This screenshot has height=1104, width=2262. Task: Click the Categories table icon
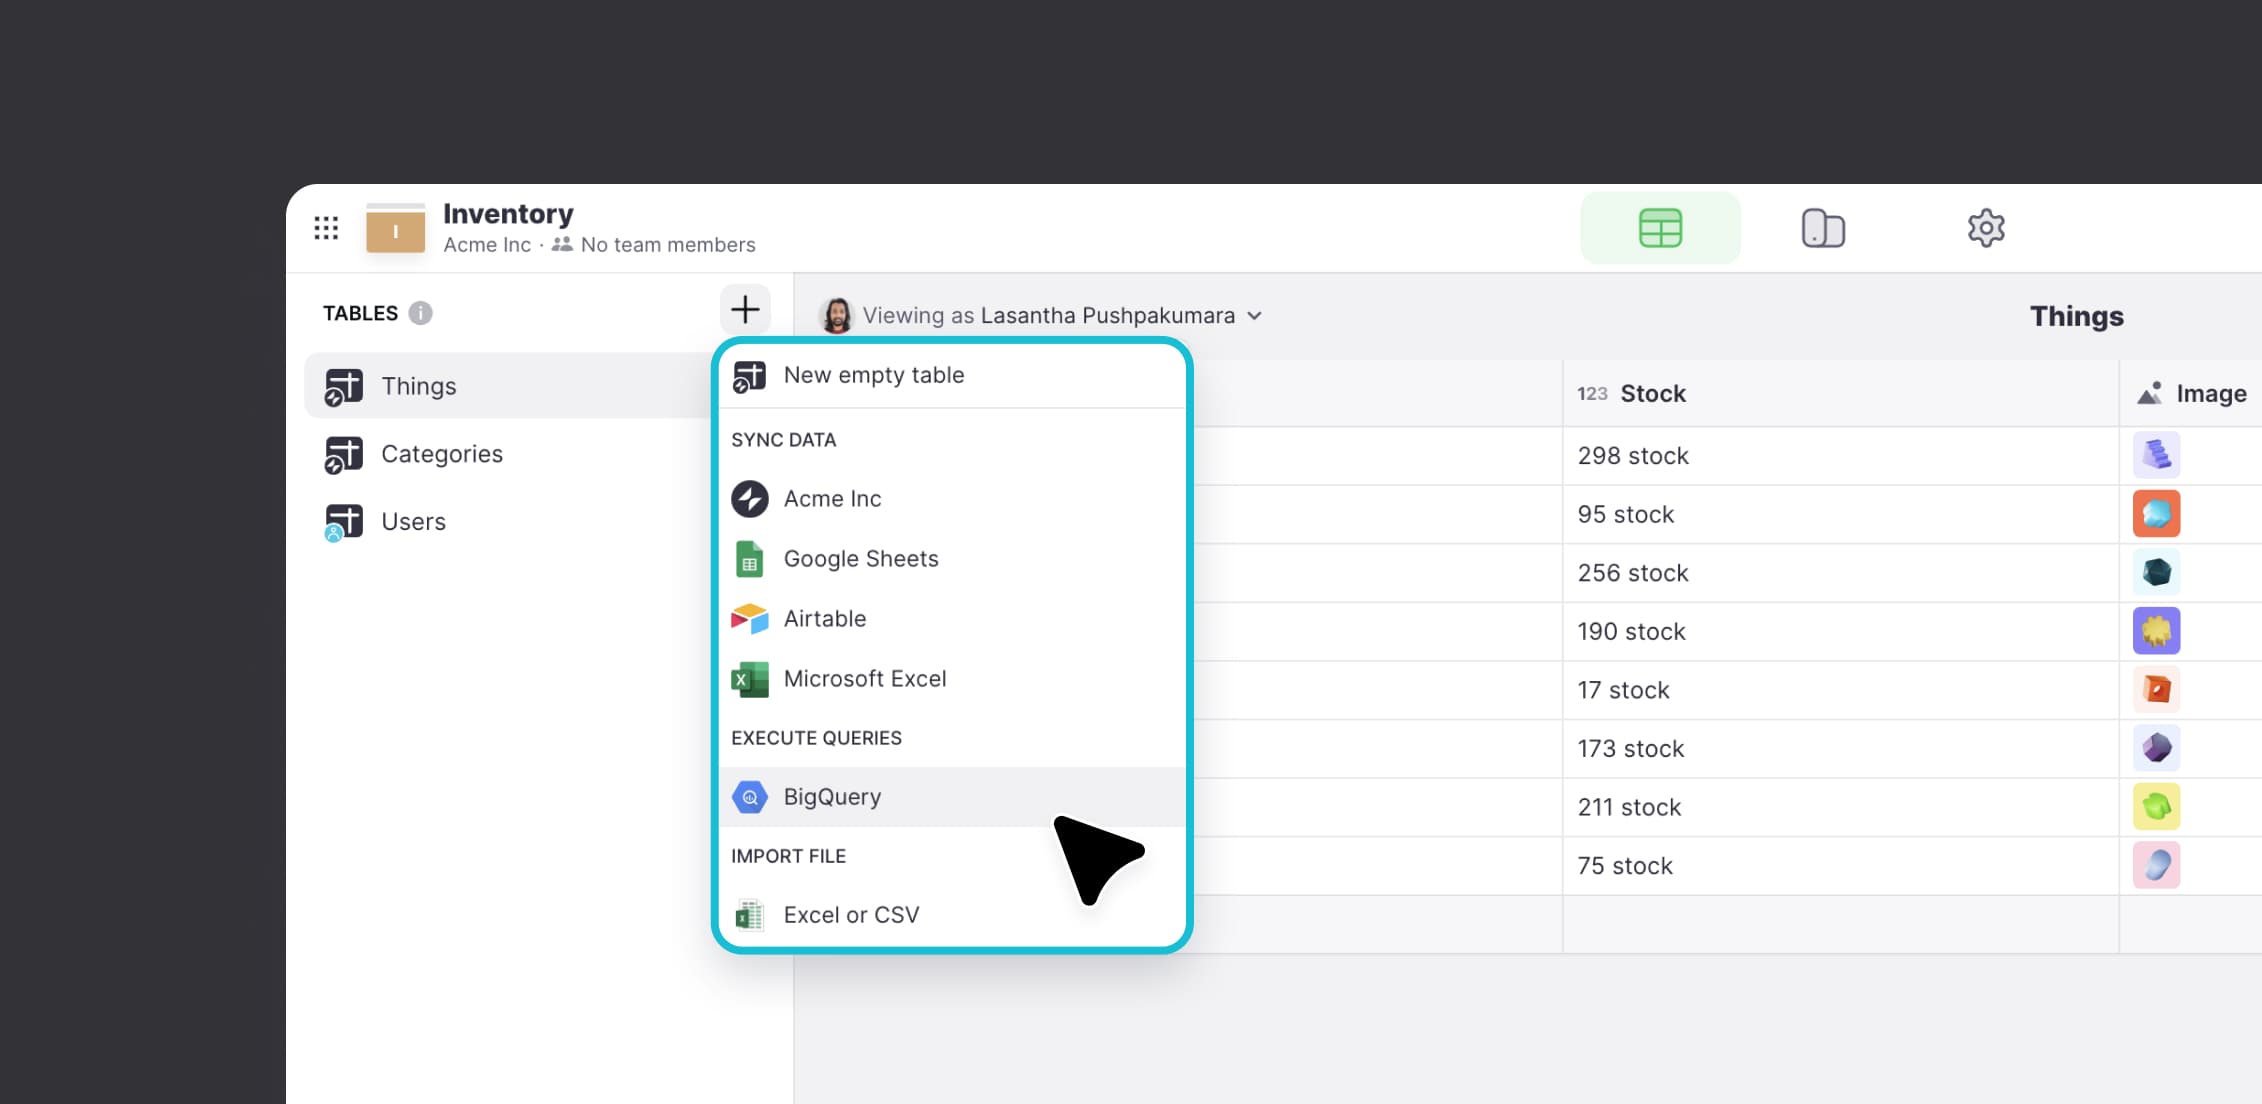tap(343, 455)
